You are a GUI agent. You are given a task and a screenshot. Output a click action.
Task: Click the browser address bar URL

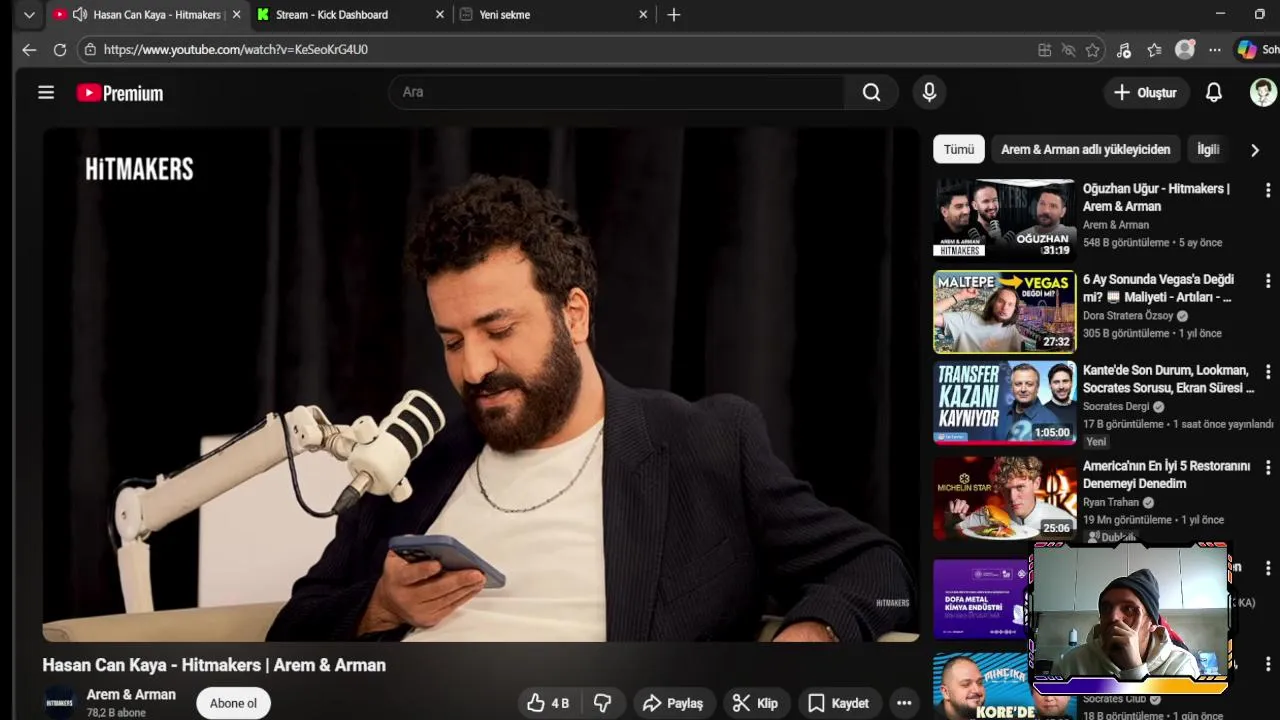(x=236, y=49)
